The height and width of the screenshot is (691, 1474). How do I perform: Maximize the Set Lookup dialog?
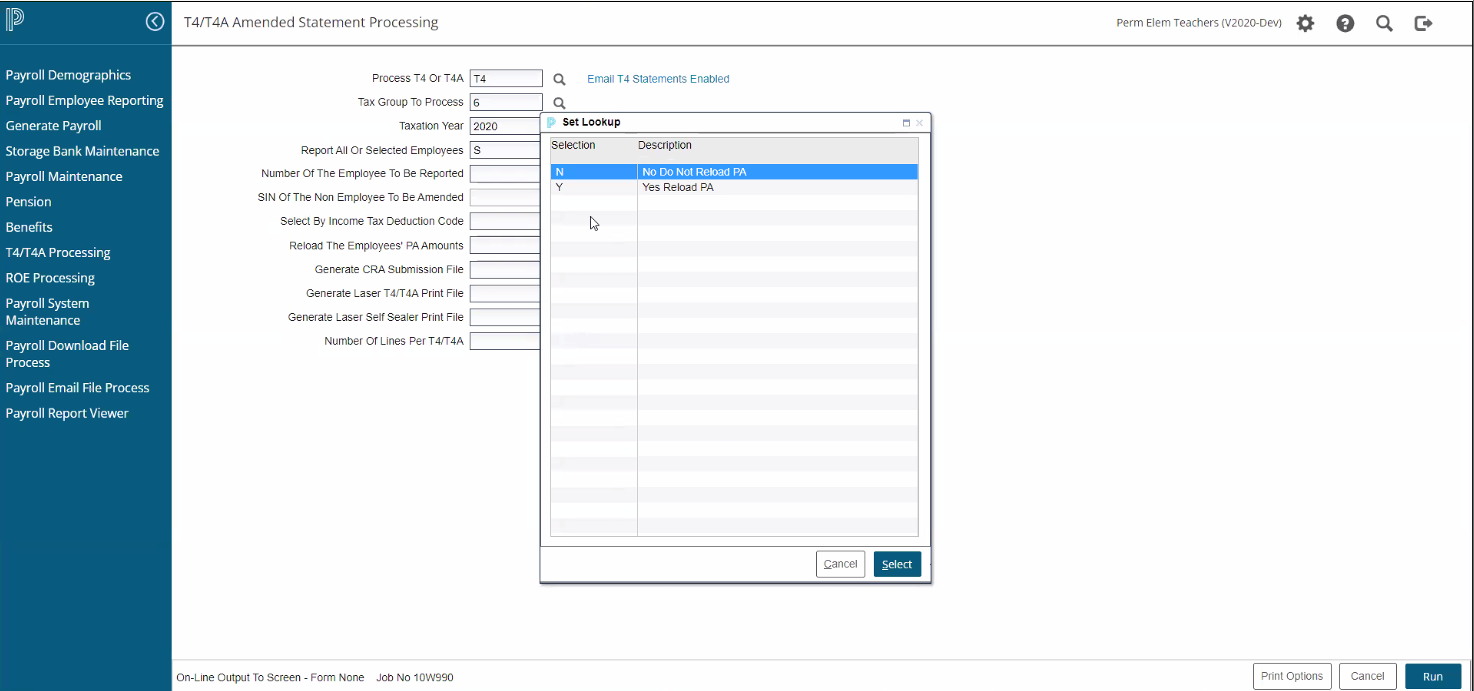tap(906, 123)
